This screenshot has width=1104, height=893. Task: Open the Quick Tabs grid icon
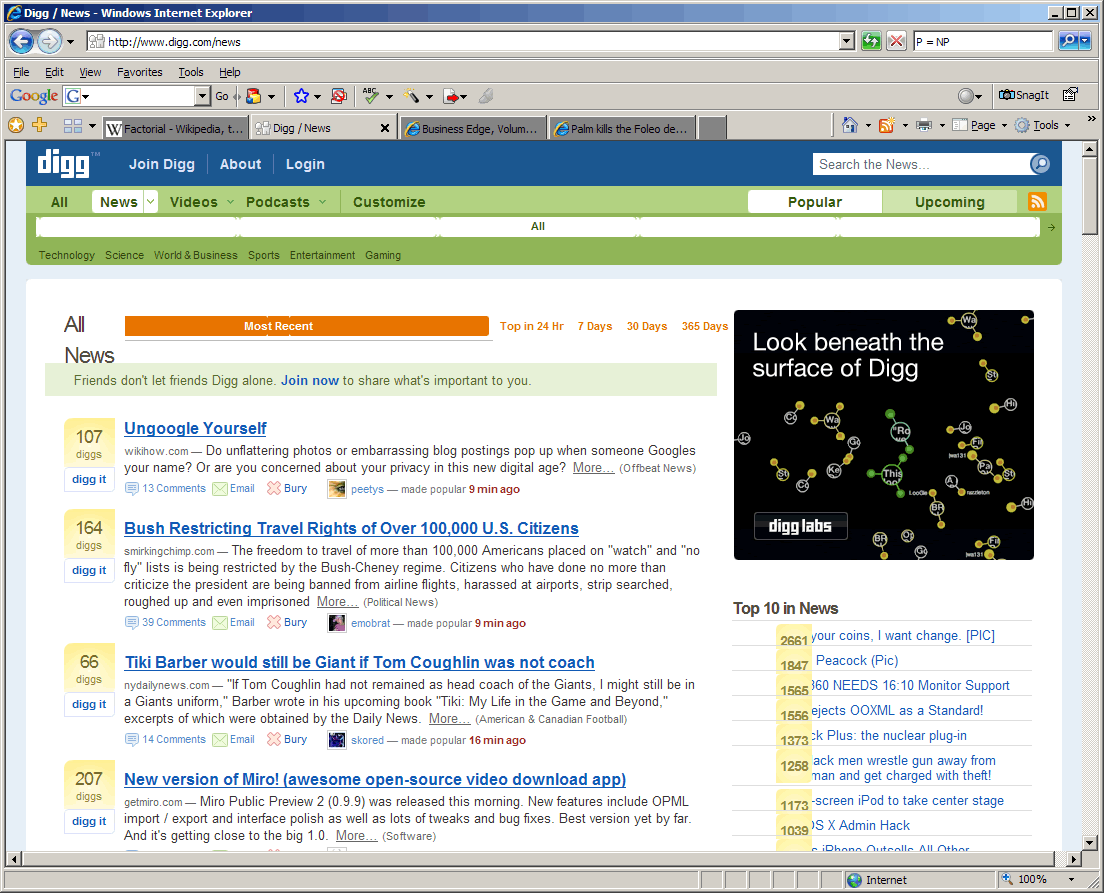click(73, 126)
